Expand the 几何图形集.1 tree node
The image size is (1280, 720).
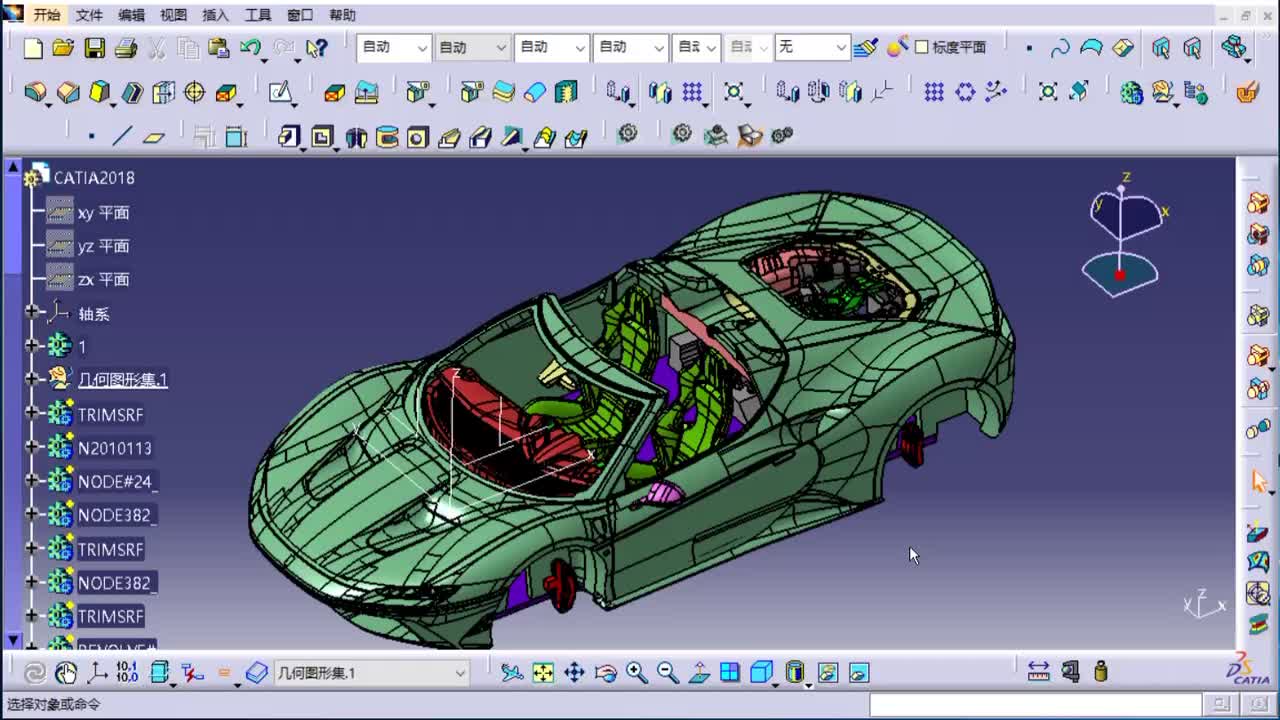point(31,379)
